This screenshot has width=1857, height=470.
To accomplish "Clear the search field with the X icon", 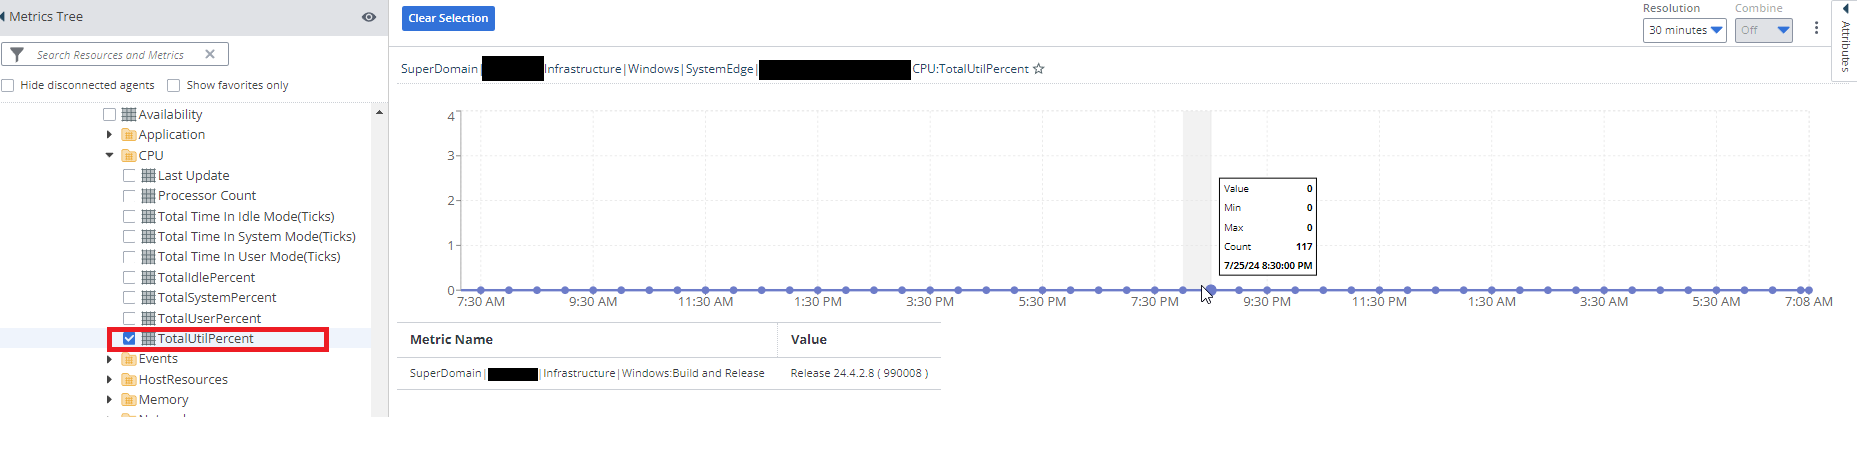I will pyautogui.click(x=210, y=54).
